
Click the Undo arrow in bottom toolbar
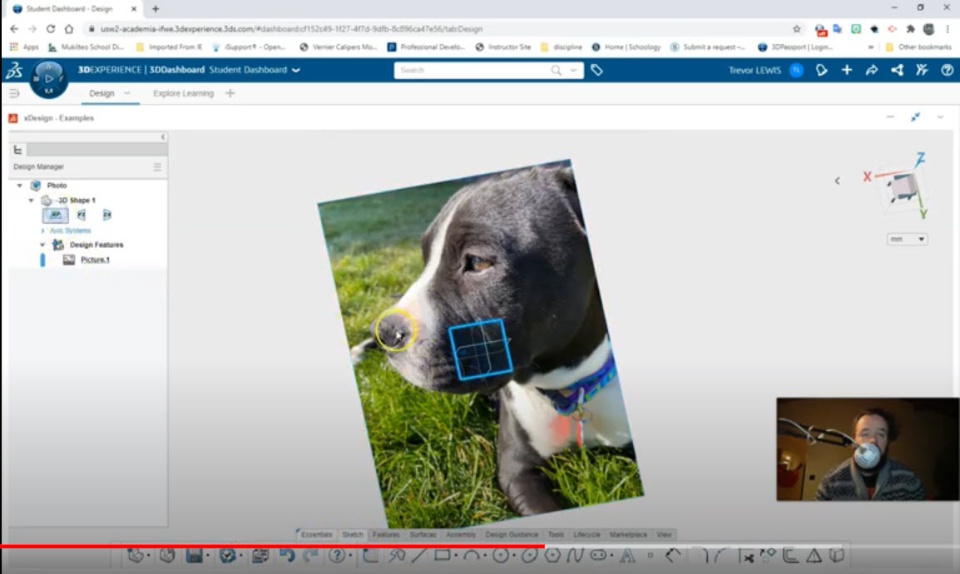click(x=287, y=556)
